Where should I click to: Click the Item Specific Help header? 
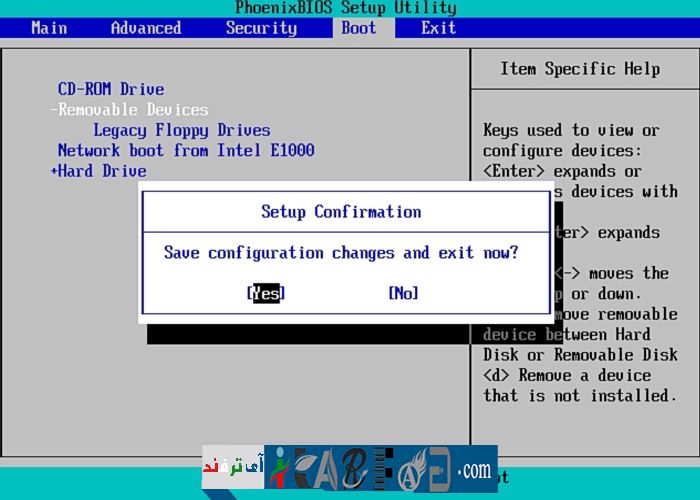580,69
